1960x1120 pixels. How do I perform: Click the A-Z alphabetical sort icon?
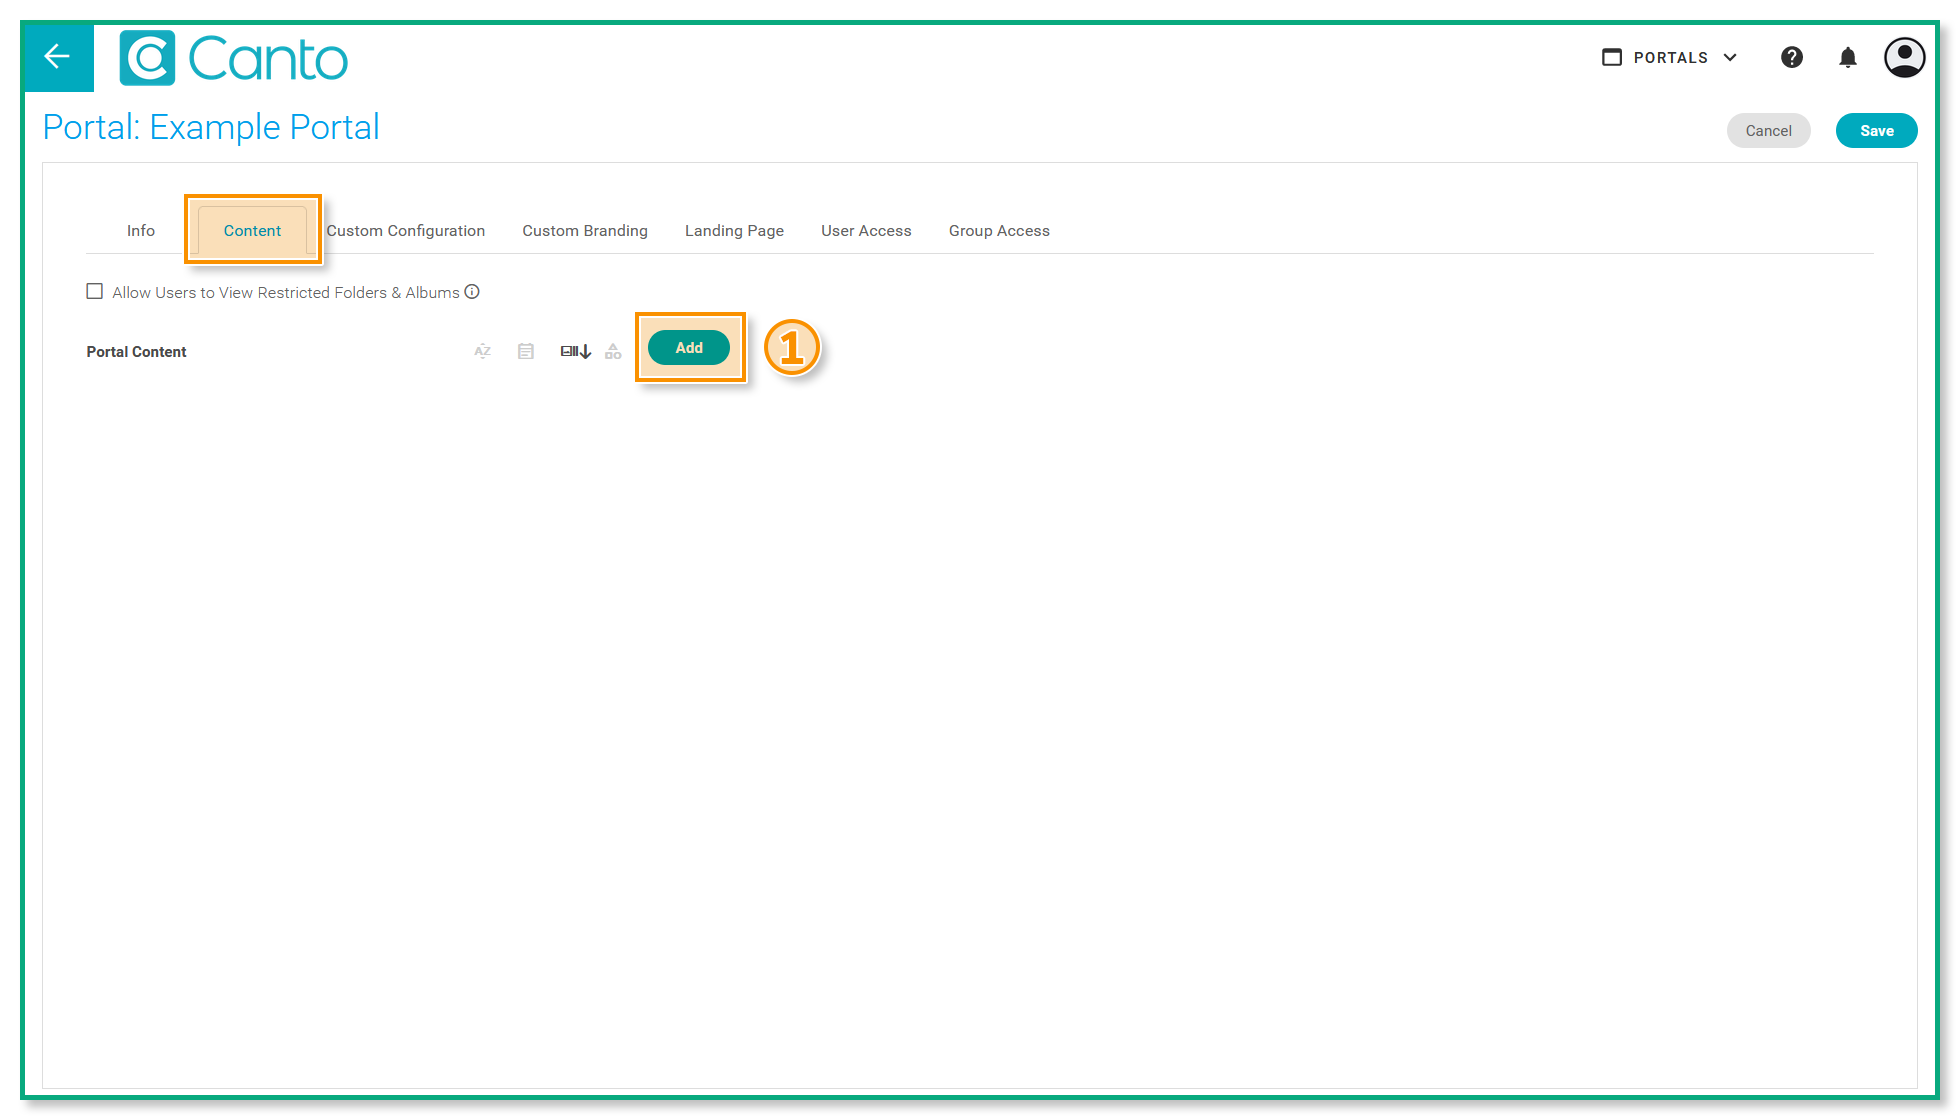pos(483,351)
